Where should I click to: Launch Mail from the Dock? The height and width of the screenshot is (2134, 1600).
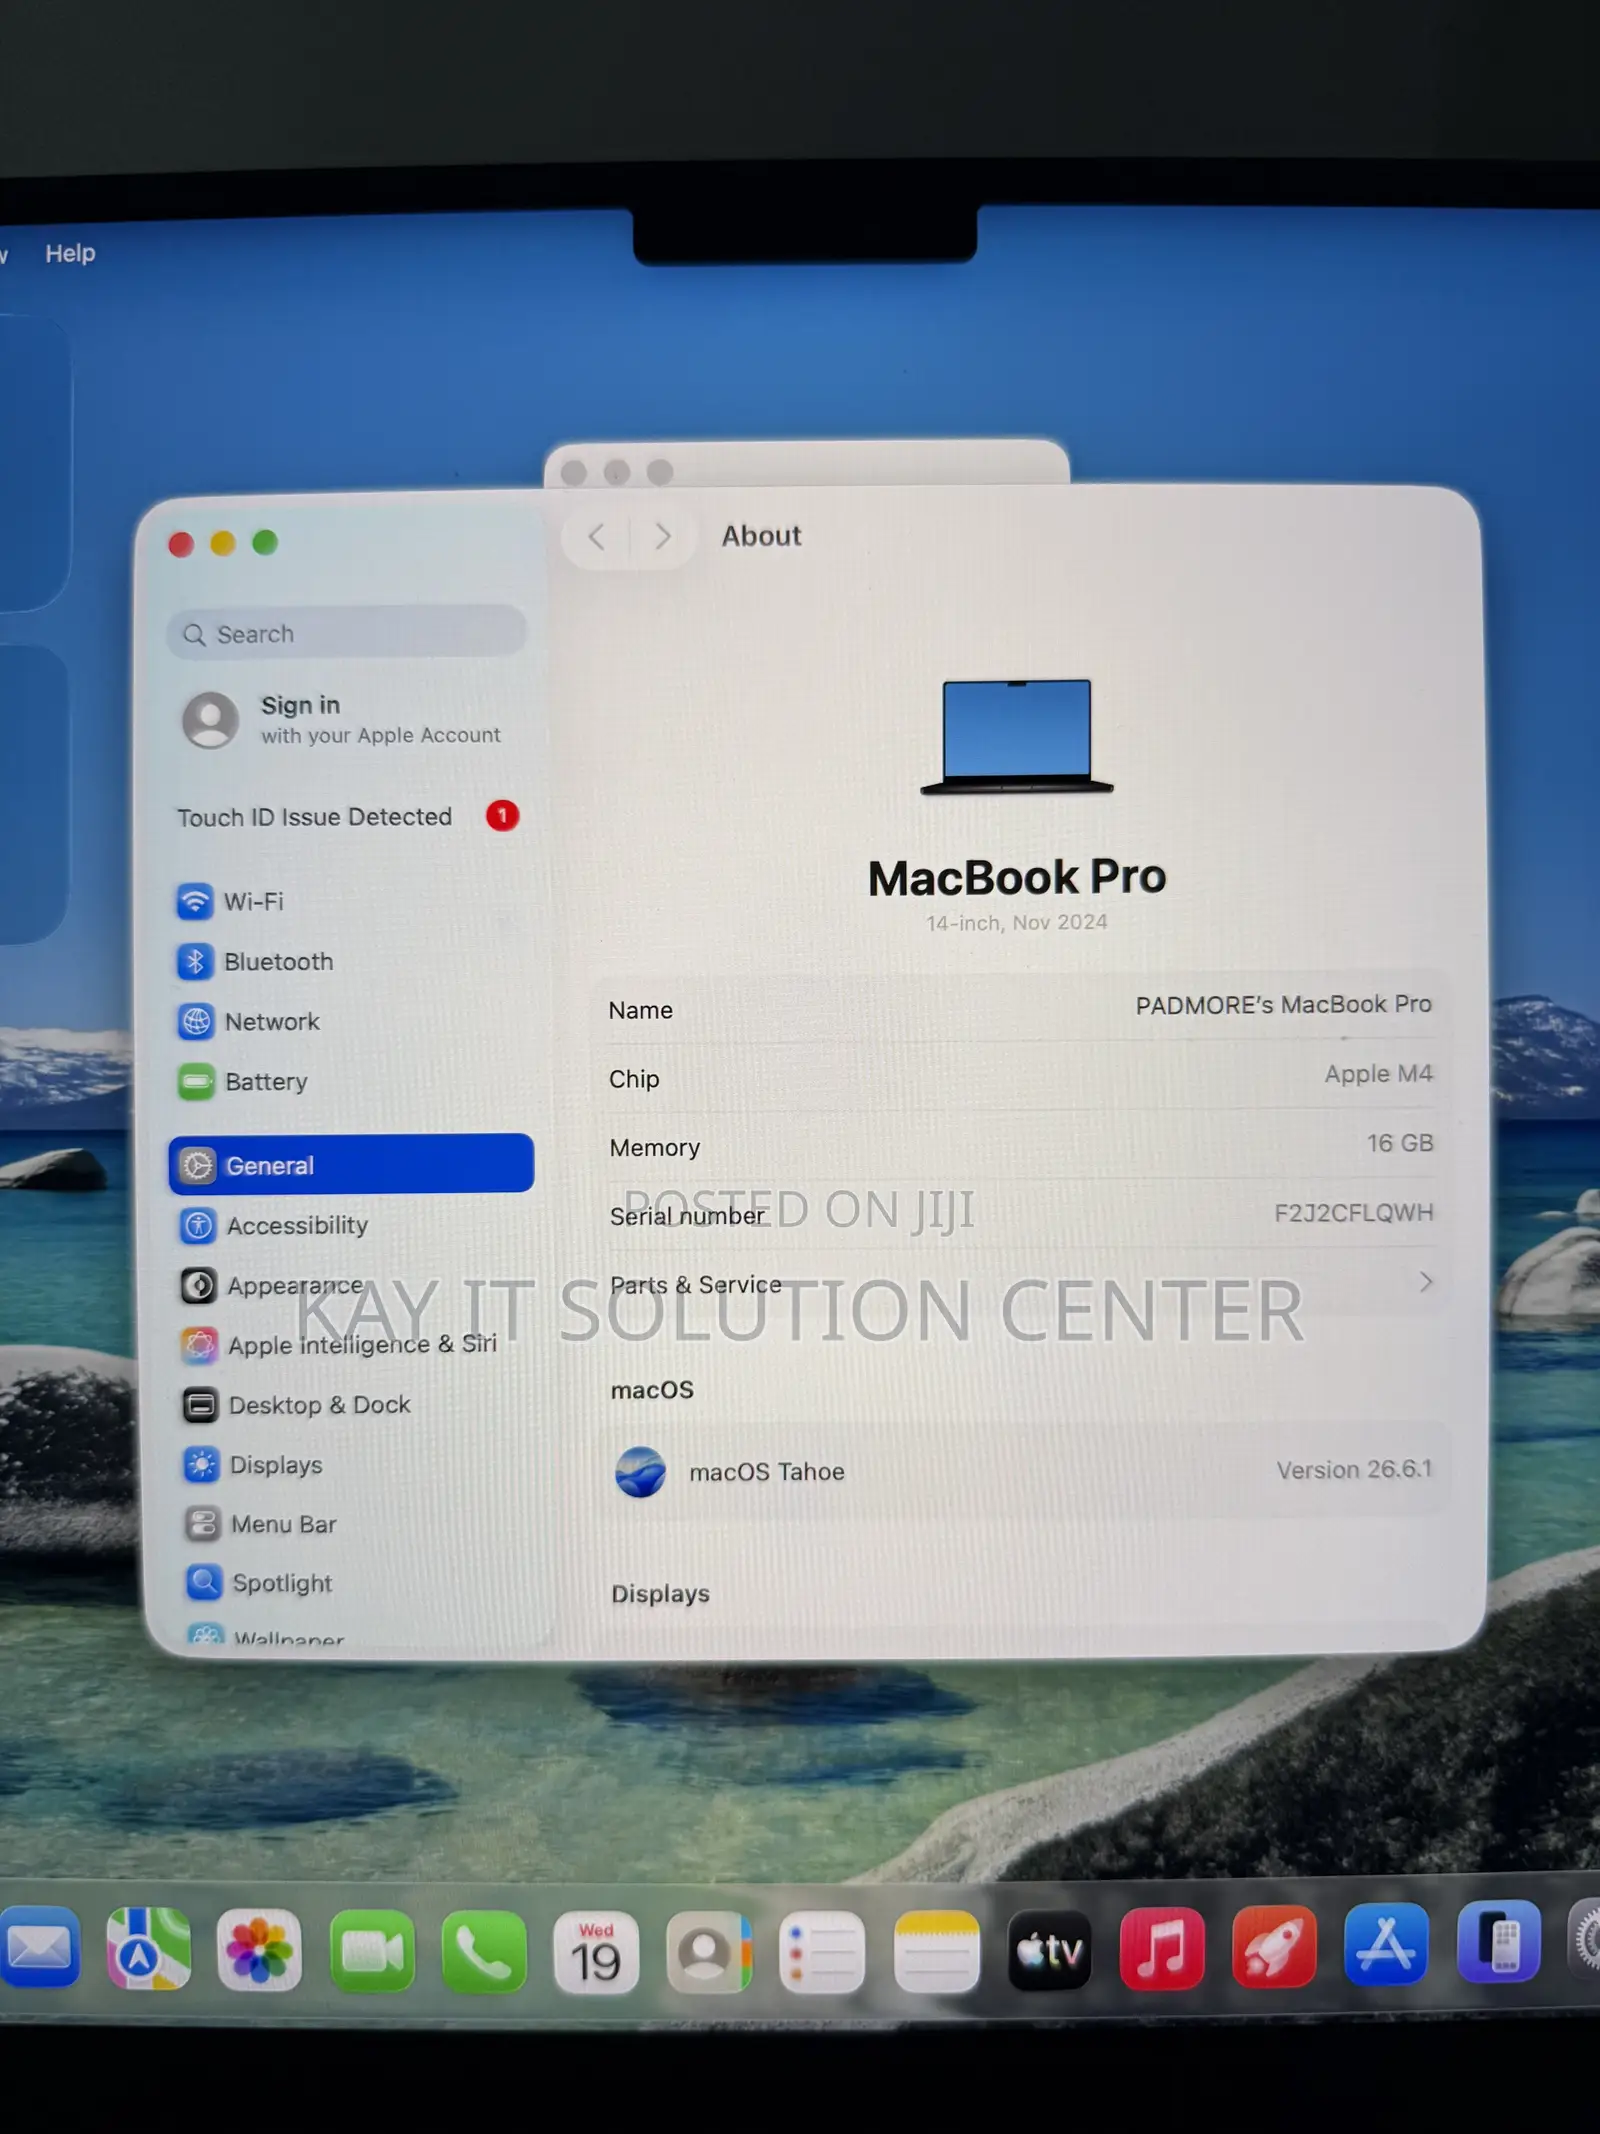38,1948
